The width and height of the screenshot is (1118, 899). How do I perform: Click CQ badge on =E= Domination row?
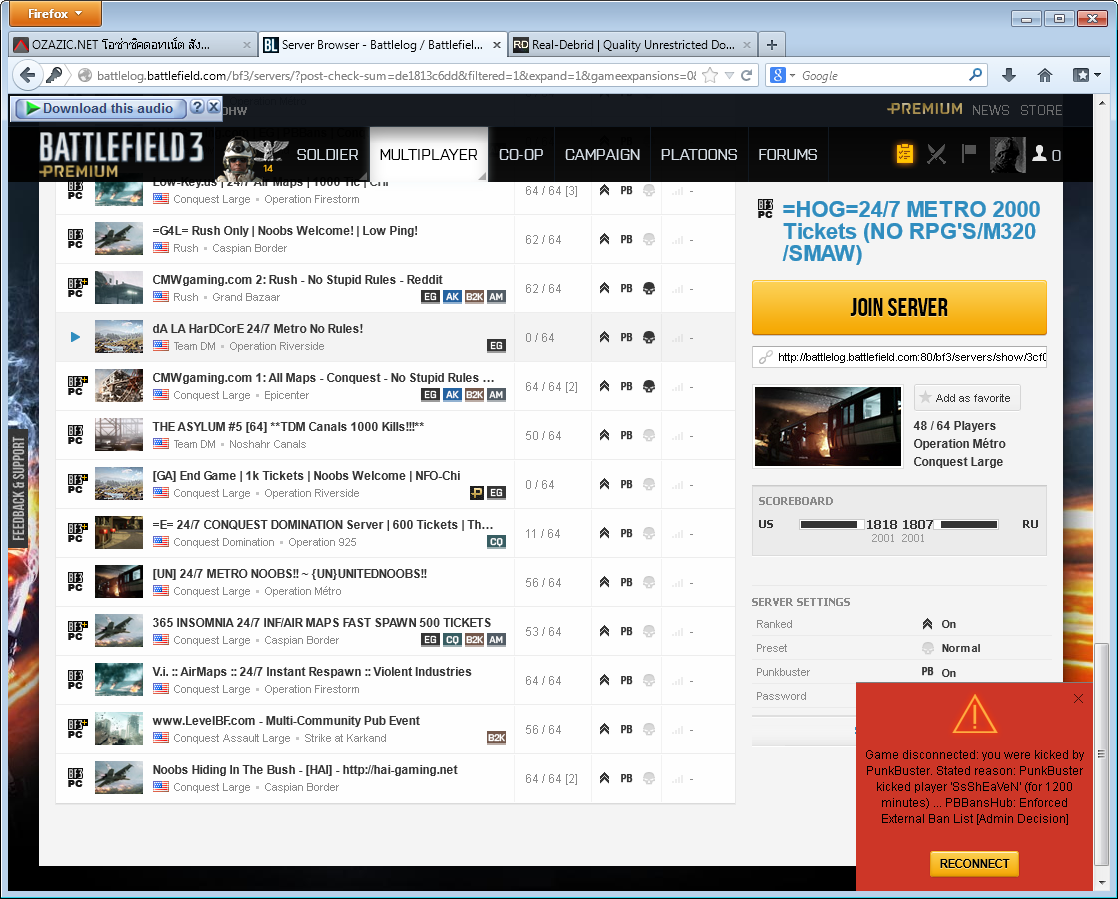point(496,542)
